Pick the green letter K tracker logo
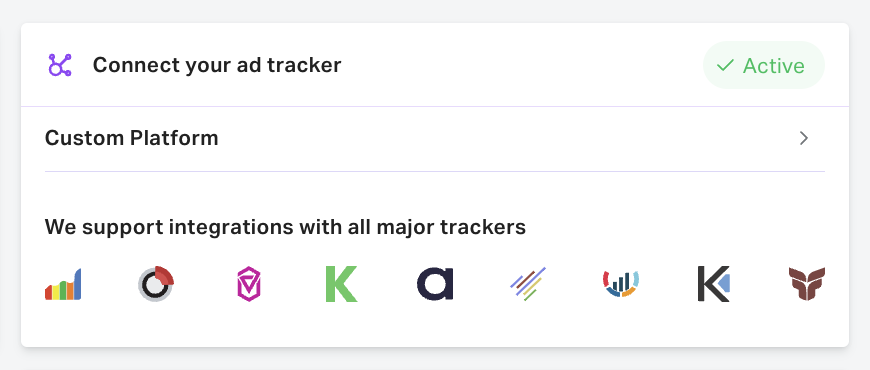This screenshot has width=870, height=370. tap(341, 284)
